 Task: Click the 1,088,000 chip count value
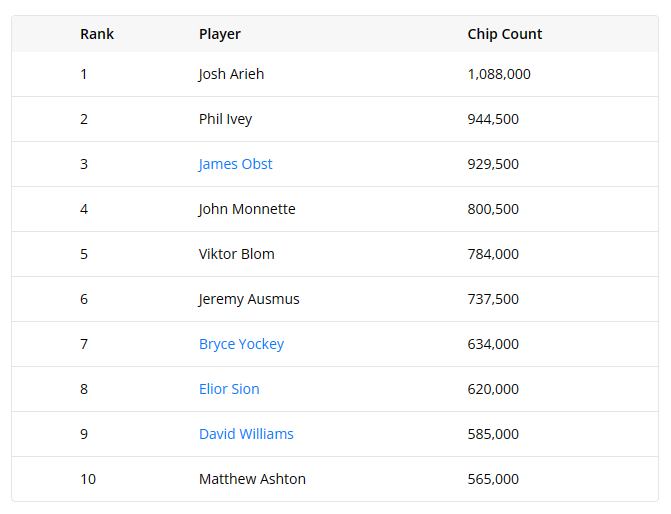click(499, 74)
